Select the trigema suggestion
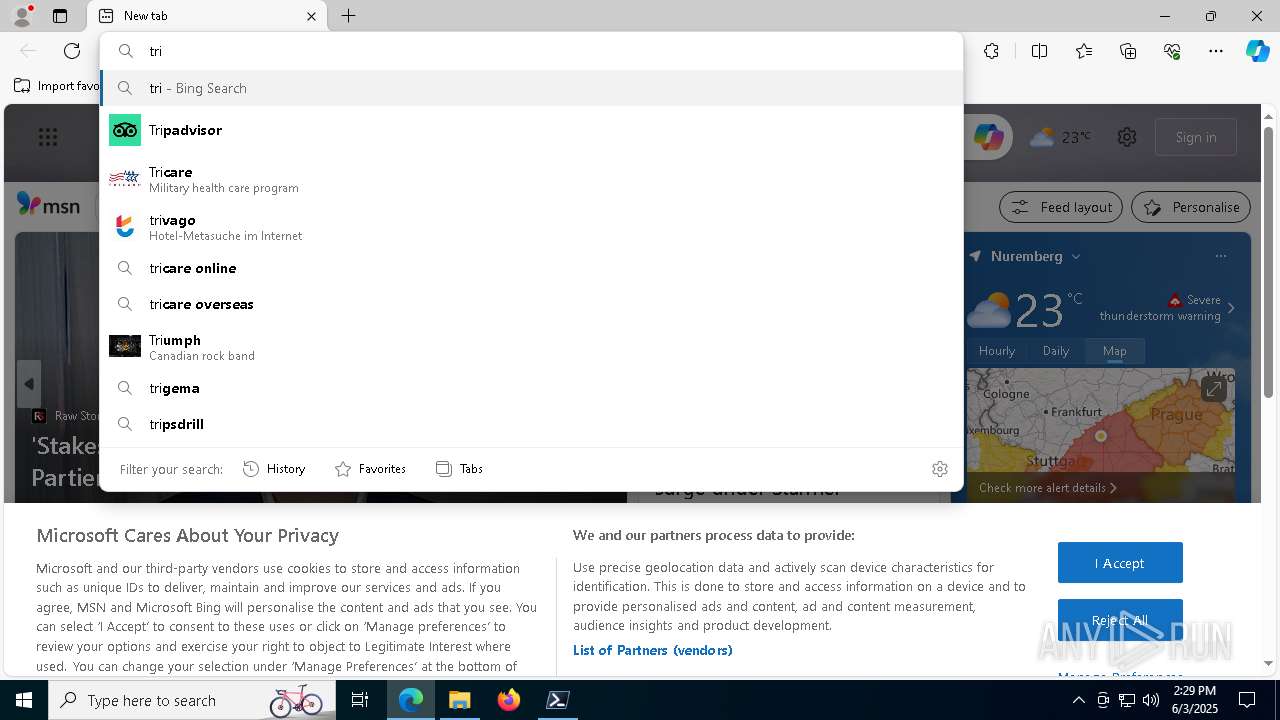Screen dimensions: 1280x720 [531, 388]
